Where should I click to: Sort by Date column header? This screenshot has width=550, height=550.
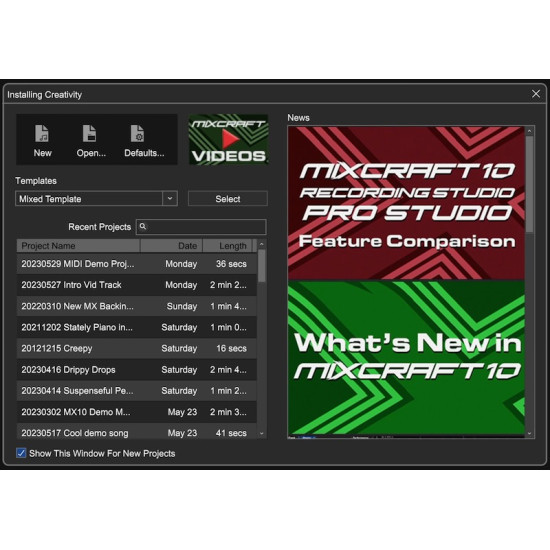tap(172, 246)
